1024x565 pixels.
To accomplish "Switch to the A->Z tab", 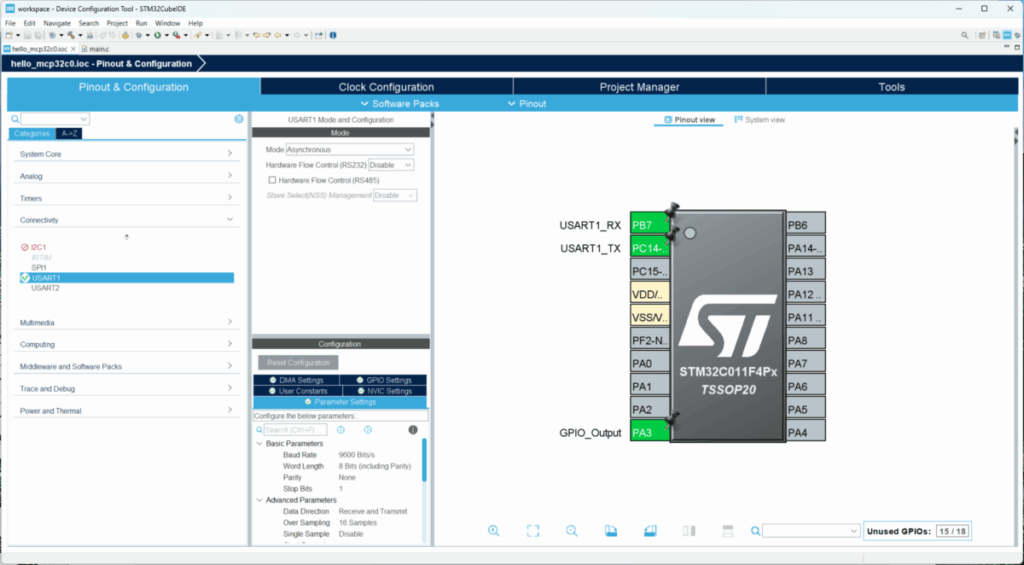I will [x=69, y=133].
